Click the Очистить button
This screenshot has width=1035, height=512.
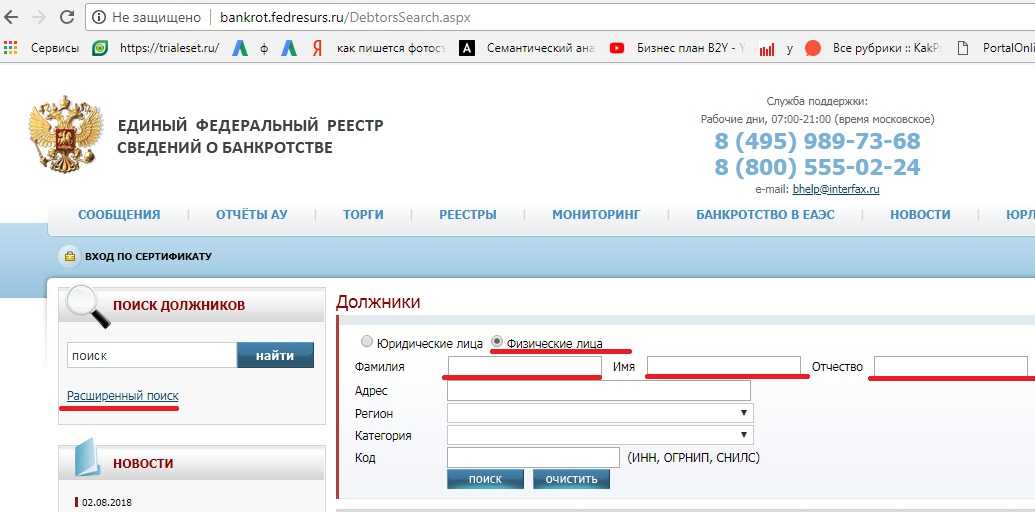572,479
